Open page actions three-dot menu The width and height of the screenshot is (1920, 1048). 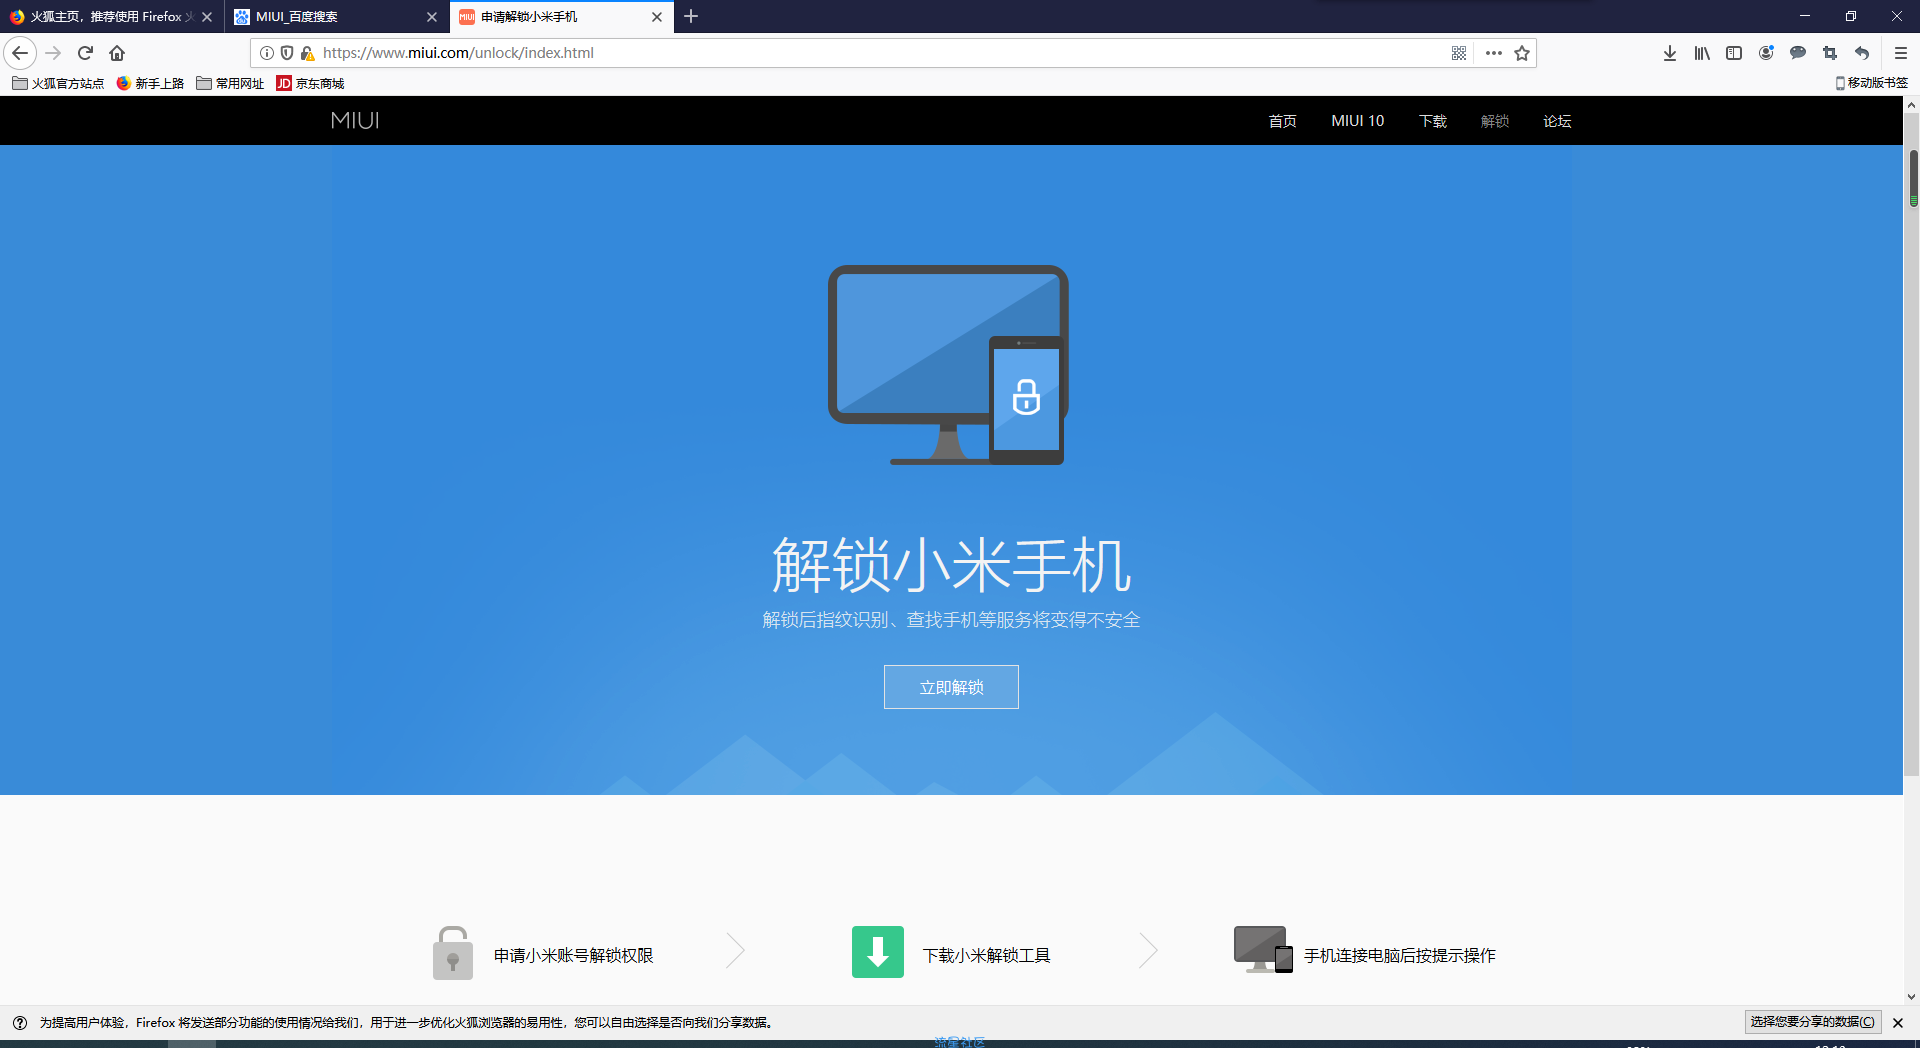(x=1494, y=53)
